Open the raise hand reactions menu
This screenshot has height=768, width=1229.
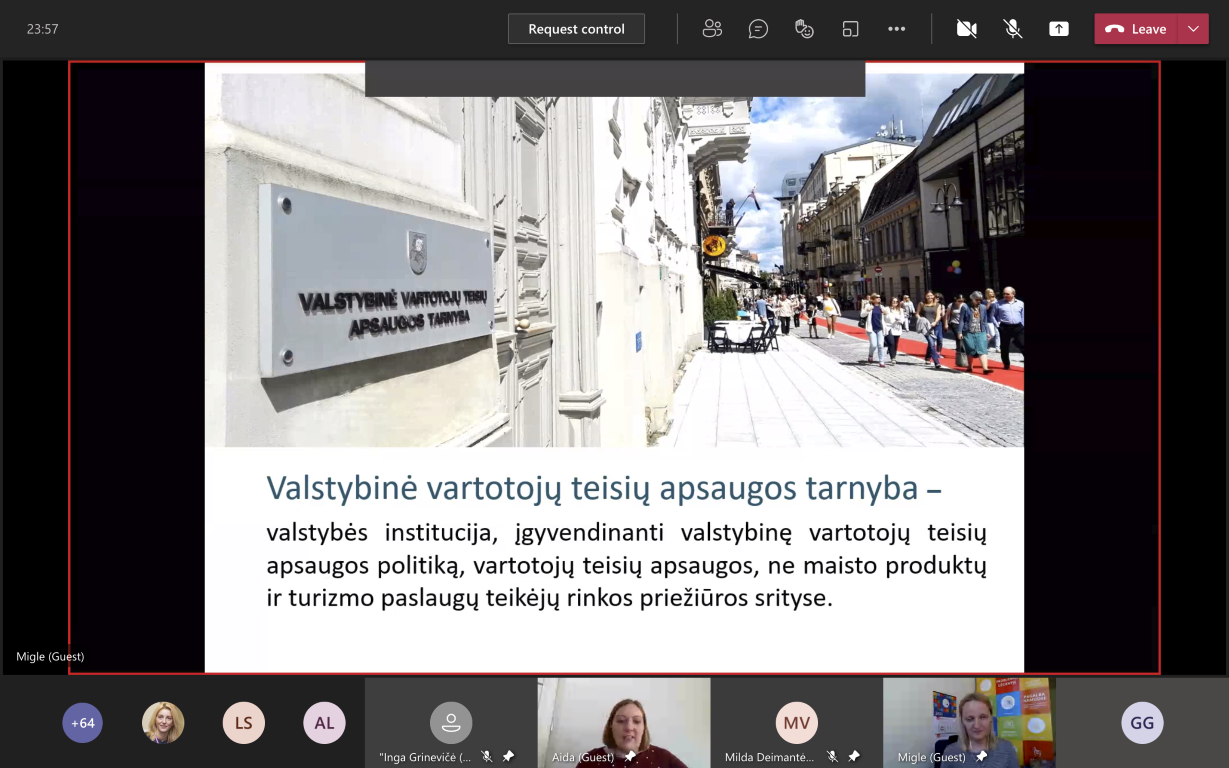804,29
